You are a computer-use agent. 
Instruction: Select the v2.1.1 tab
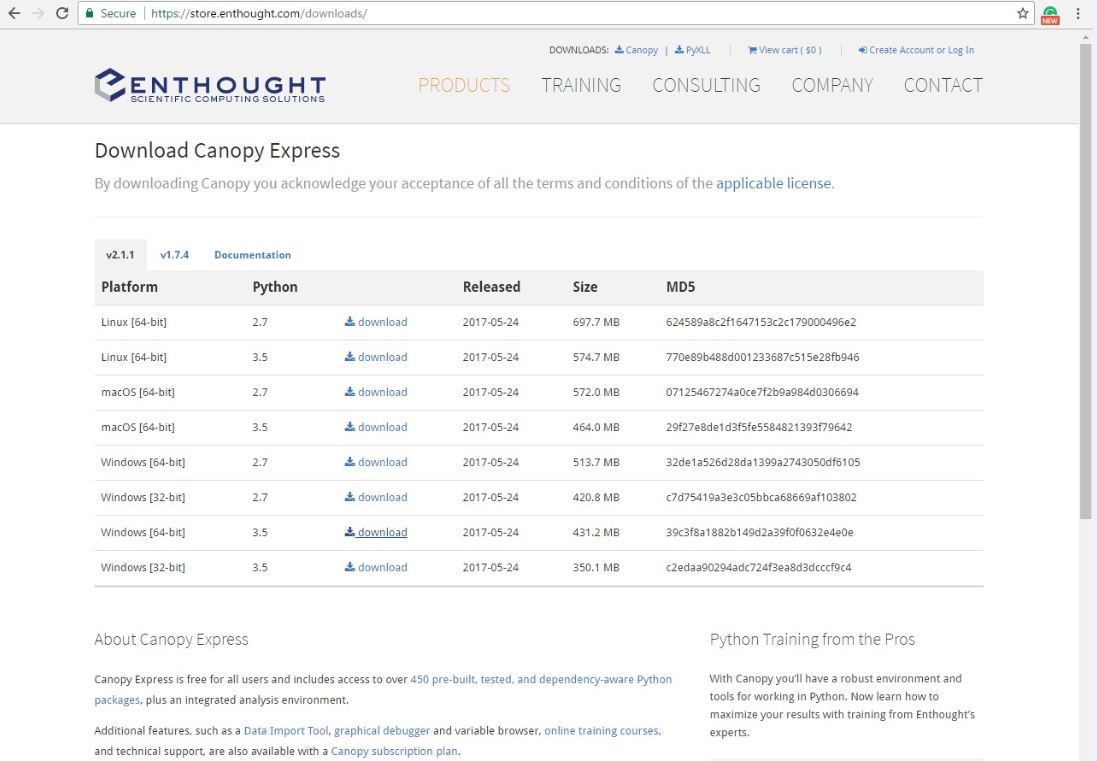coord(120,255)
